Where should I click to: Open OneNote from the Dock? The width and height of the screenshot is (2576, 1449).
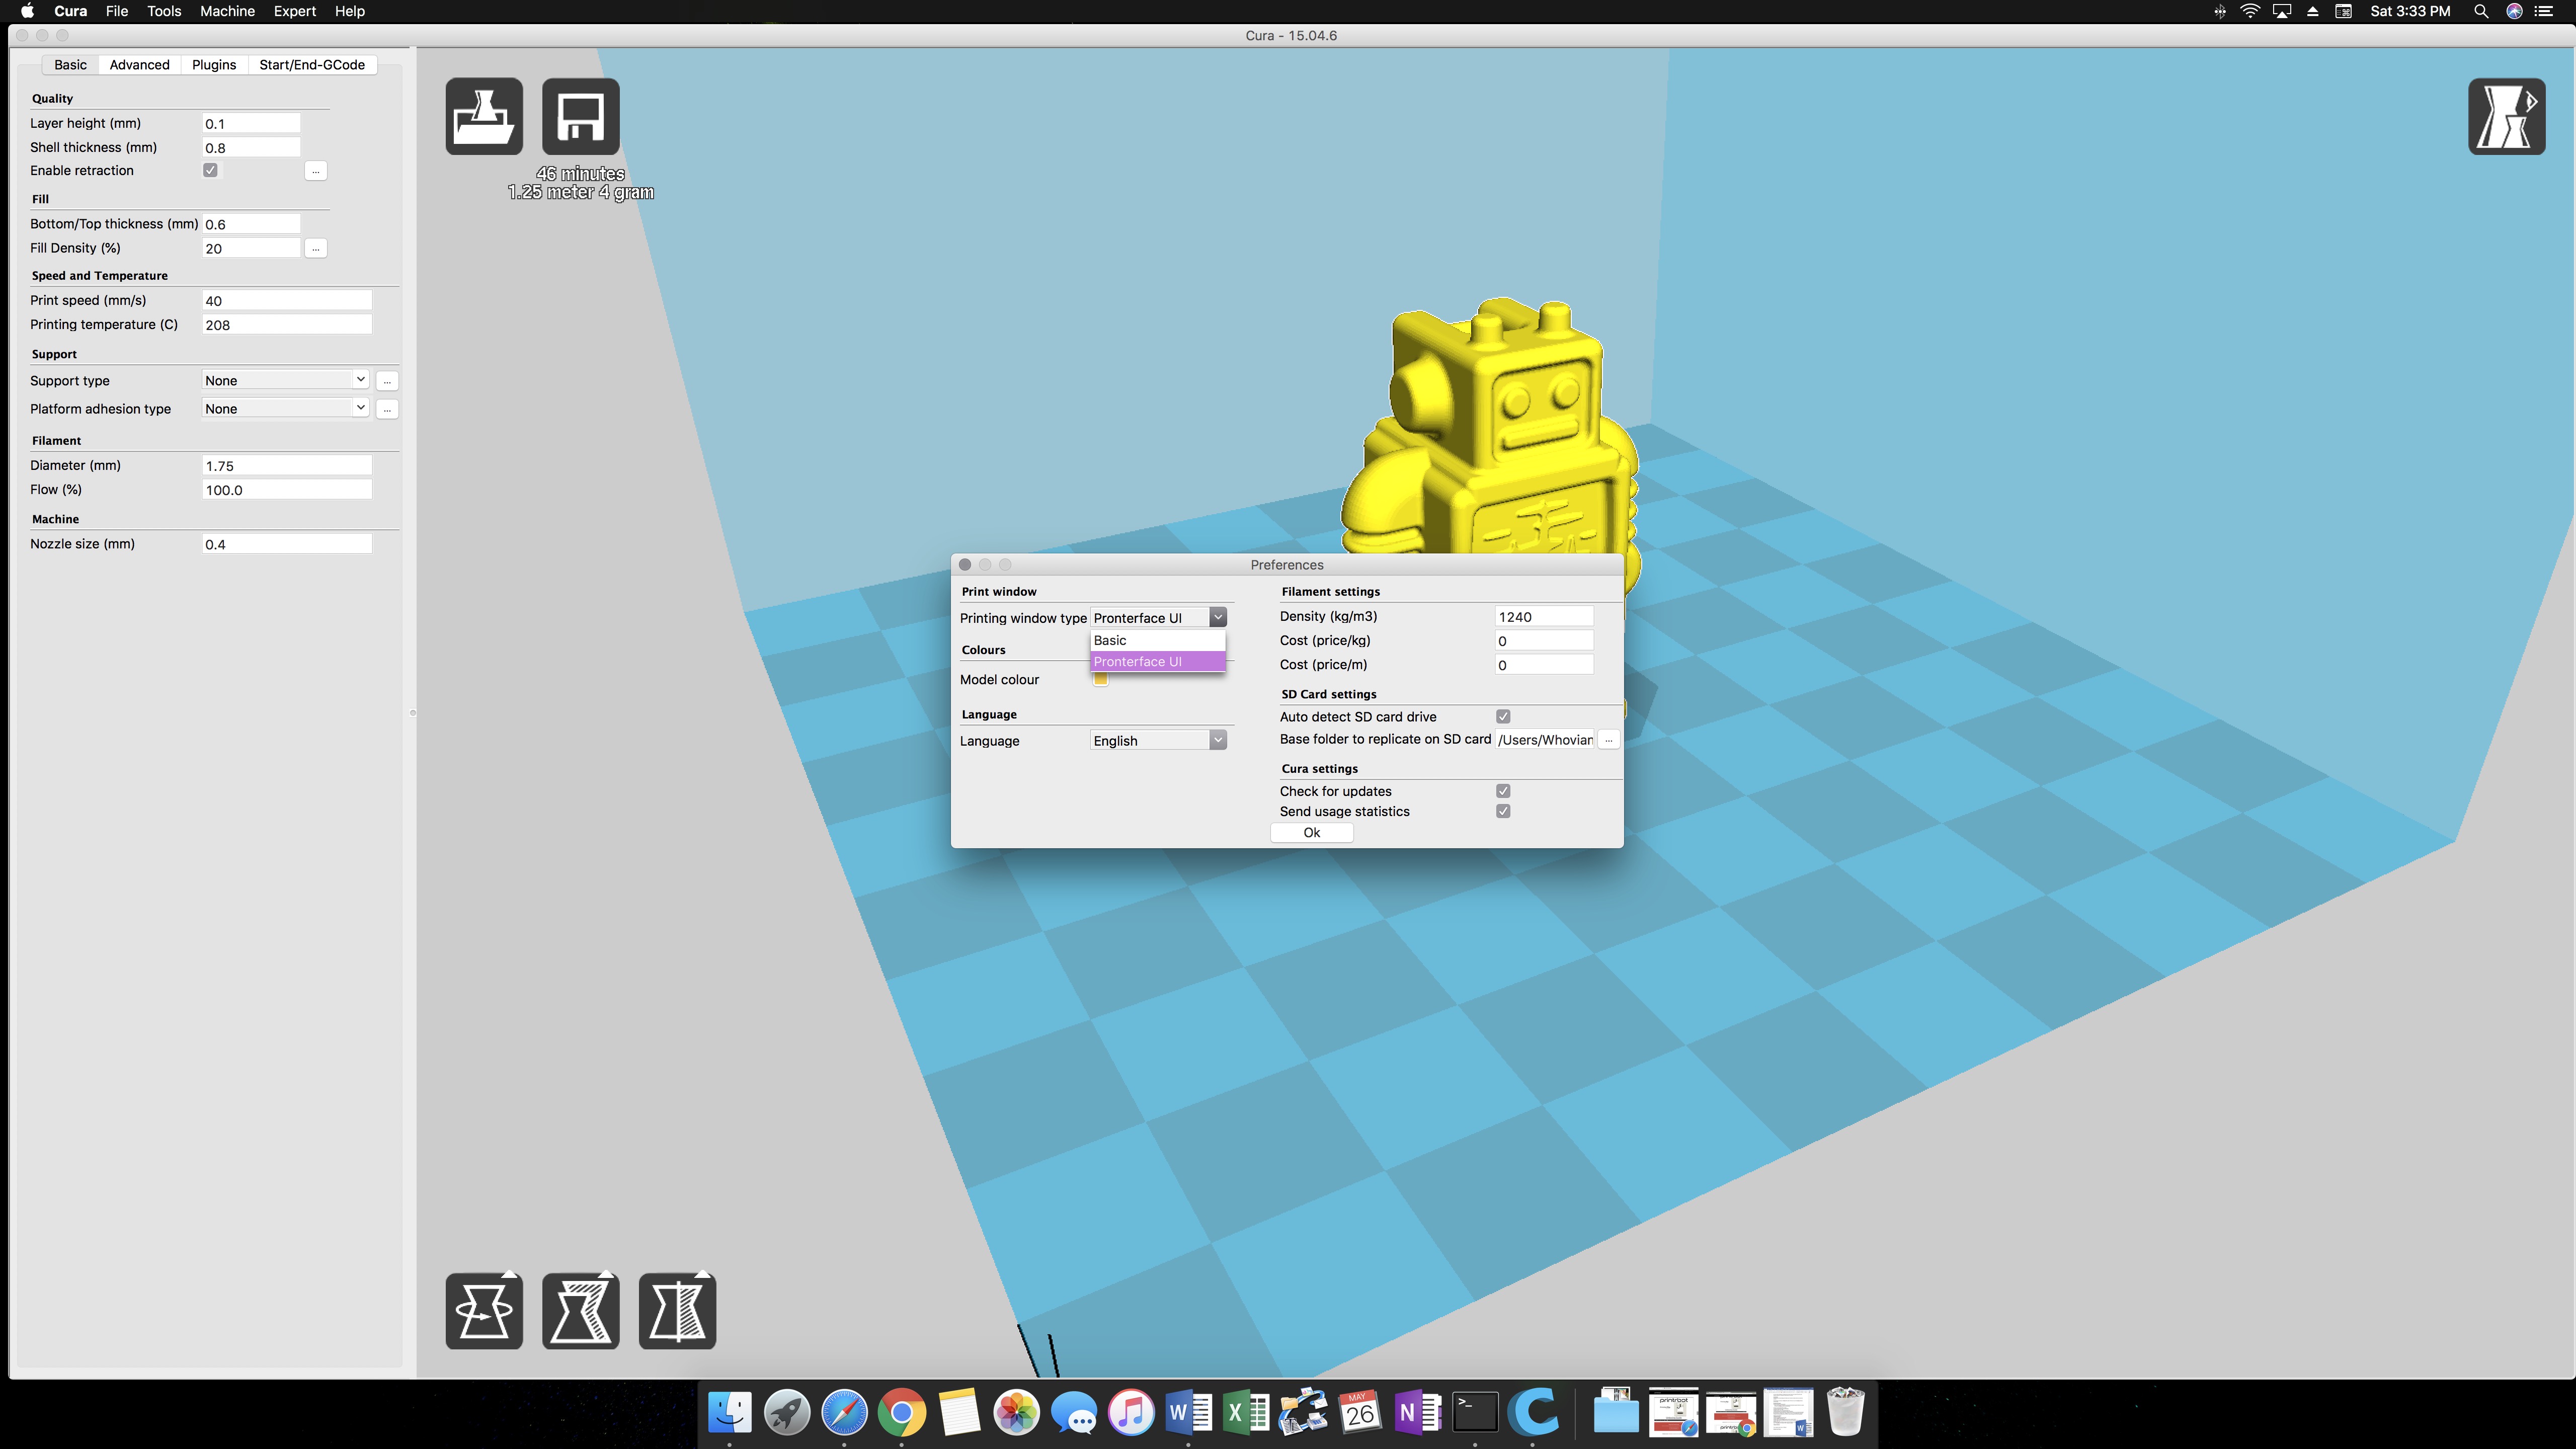(1417, 1412)
